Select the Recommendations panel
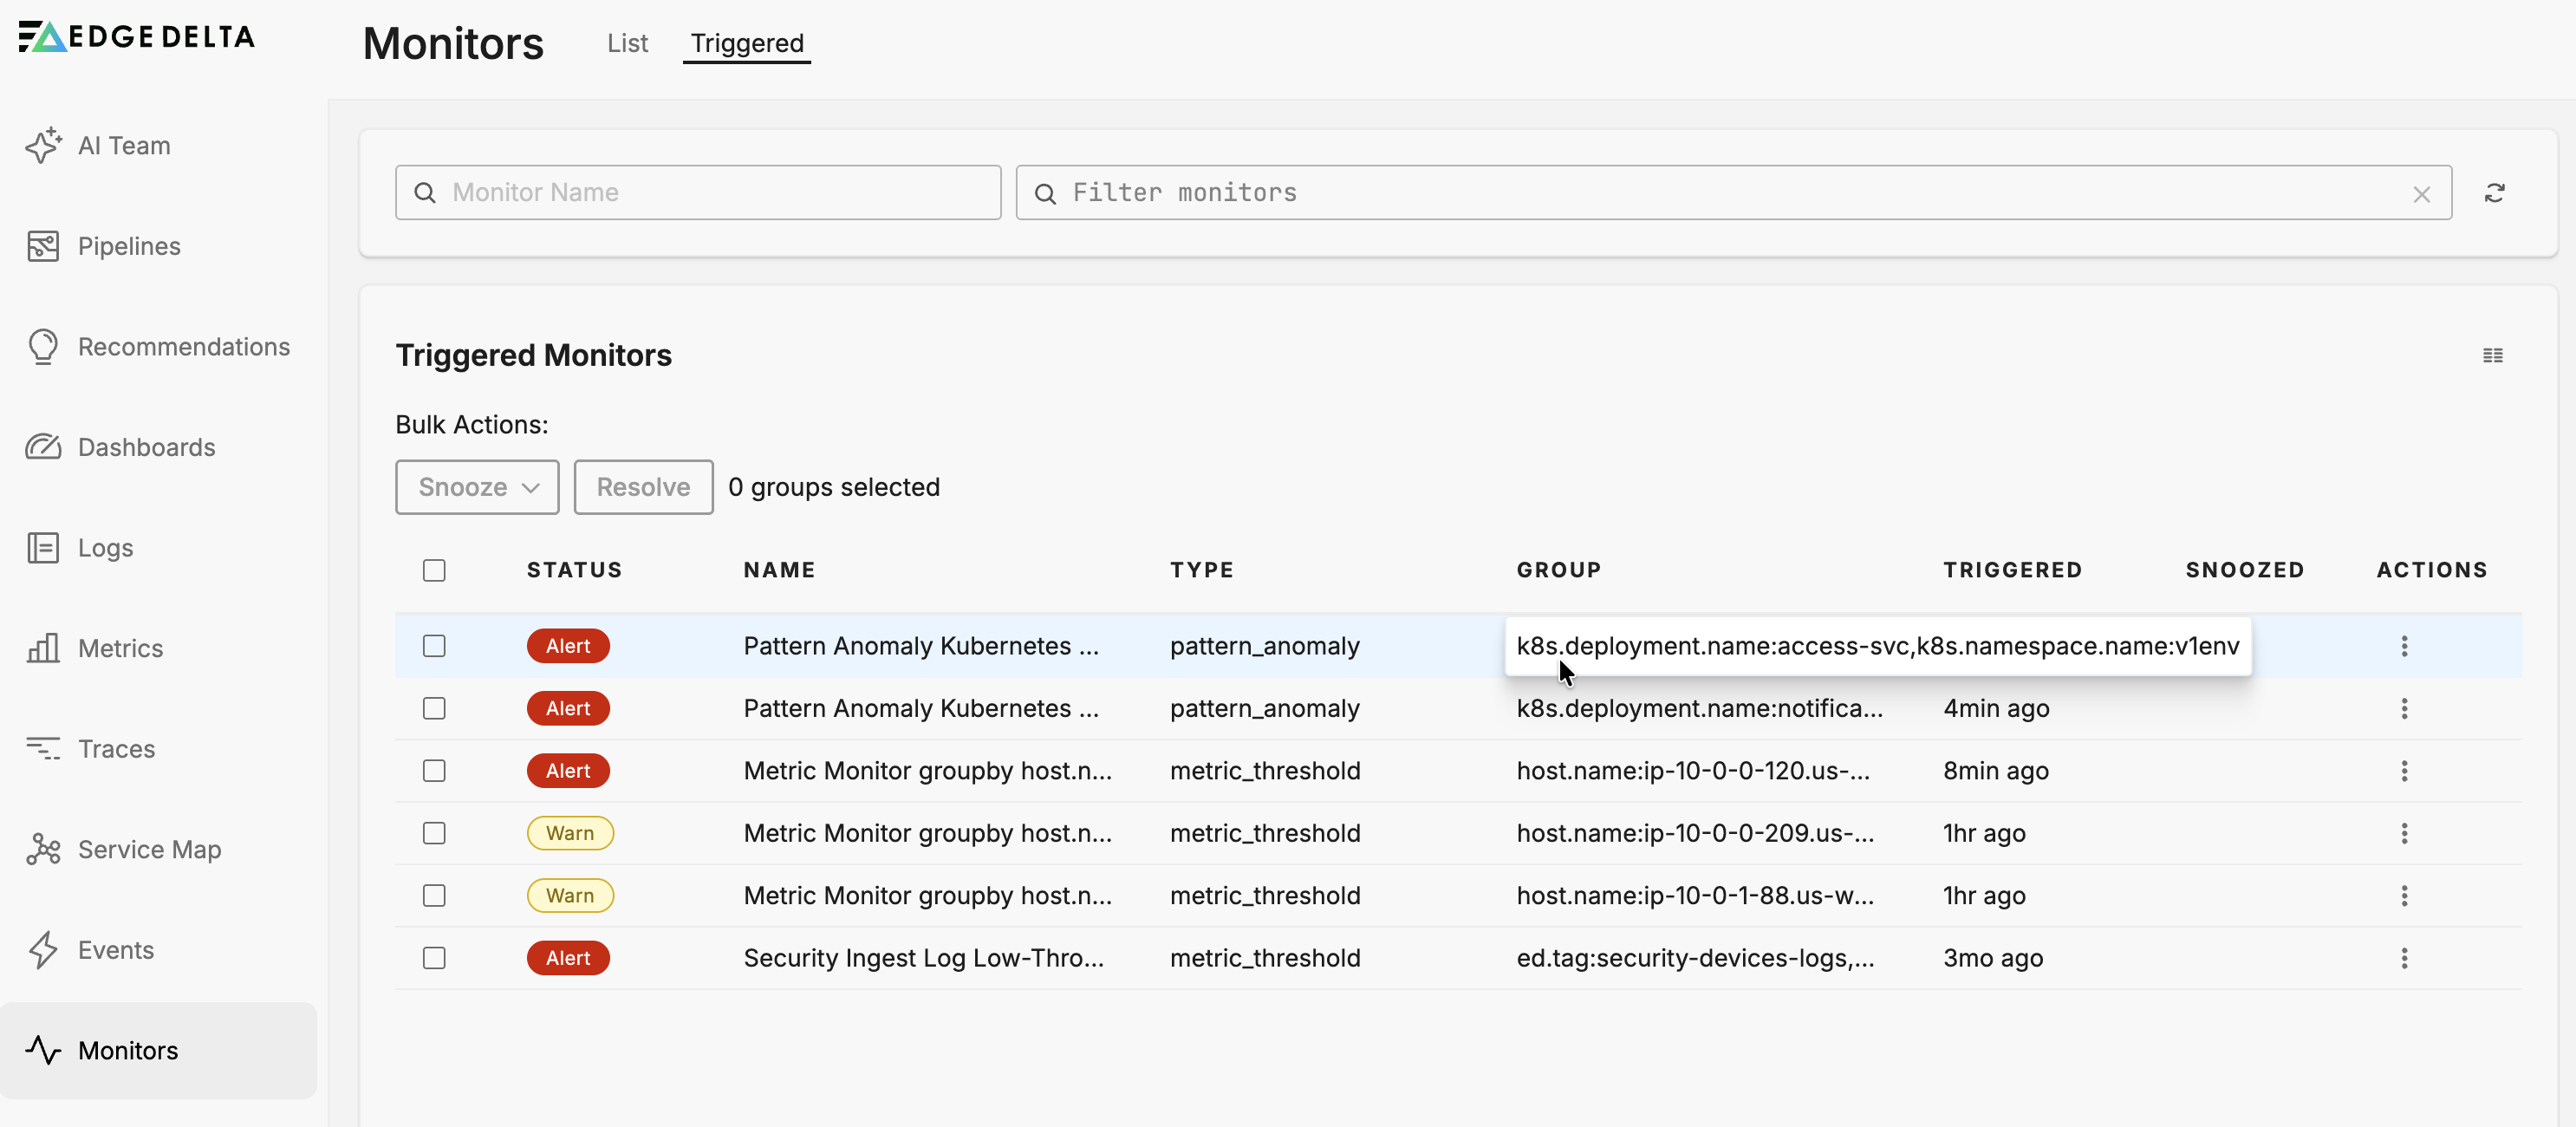This screenshot has width=2576, height=1127. coord(184,346)
